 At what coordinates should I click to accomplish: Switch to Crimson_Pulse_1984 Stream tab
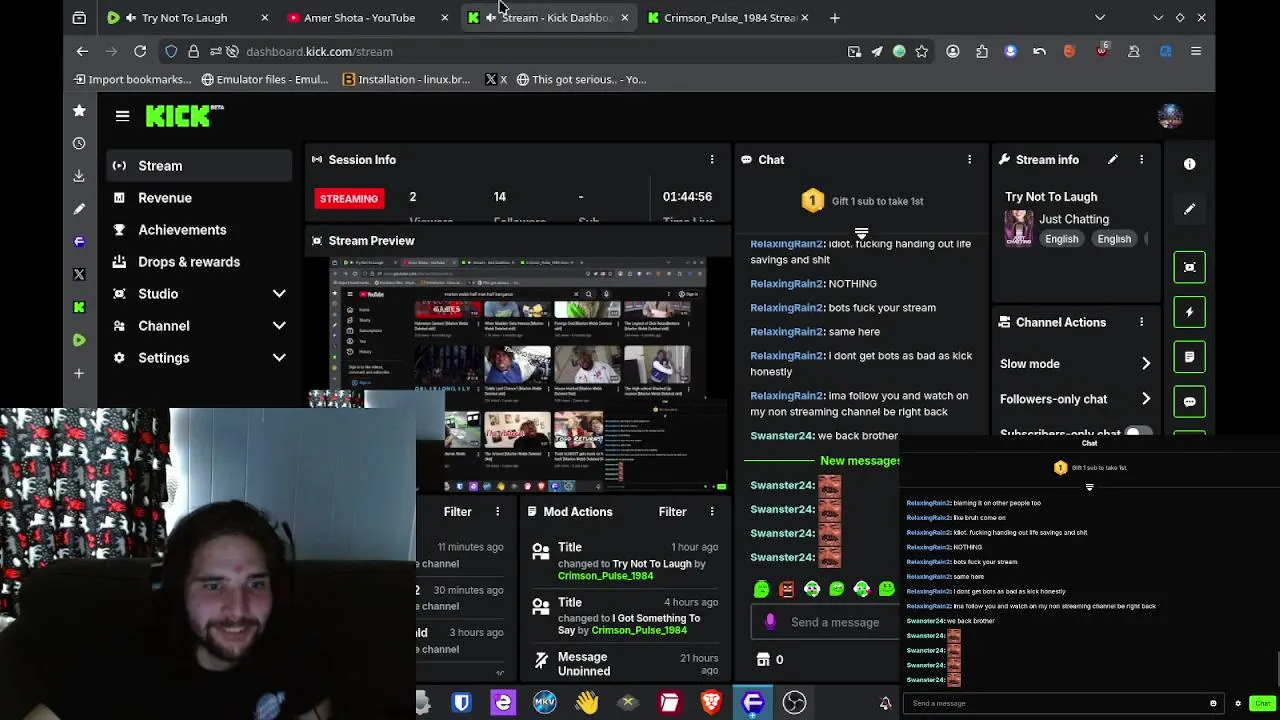tap(725, 17)
